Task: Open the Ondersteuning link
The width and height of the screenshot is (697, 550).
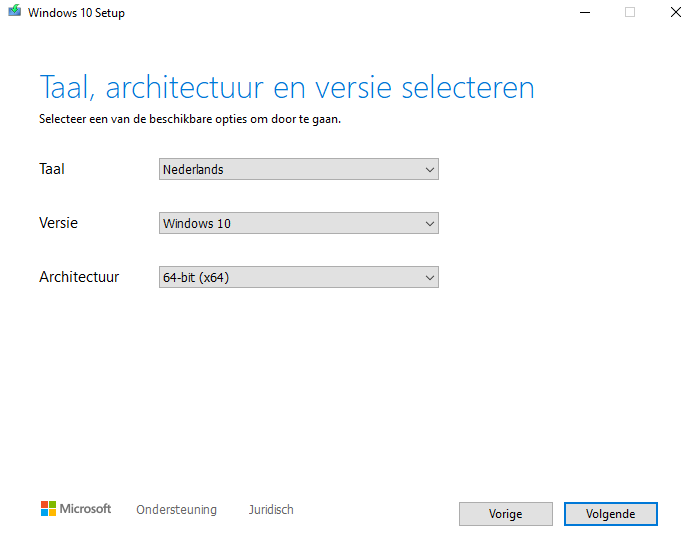Action: coord(176,510)
